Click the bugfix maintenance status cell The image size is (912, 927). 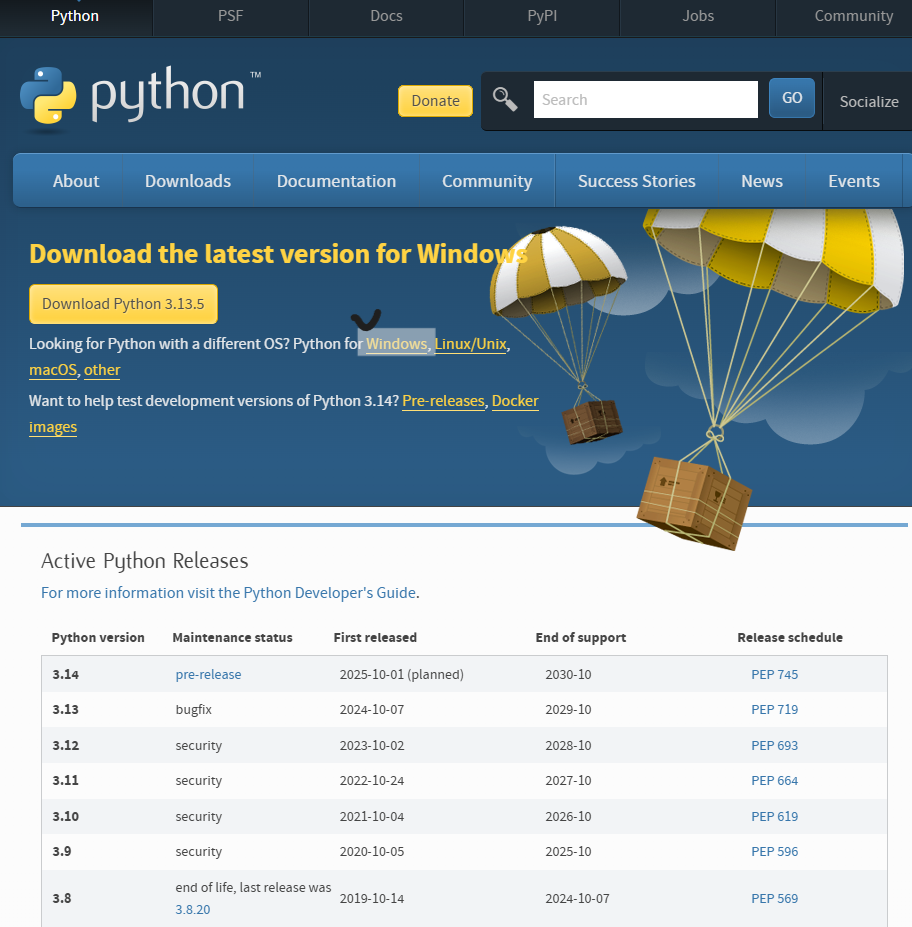click(x=193, y=709)
